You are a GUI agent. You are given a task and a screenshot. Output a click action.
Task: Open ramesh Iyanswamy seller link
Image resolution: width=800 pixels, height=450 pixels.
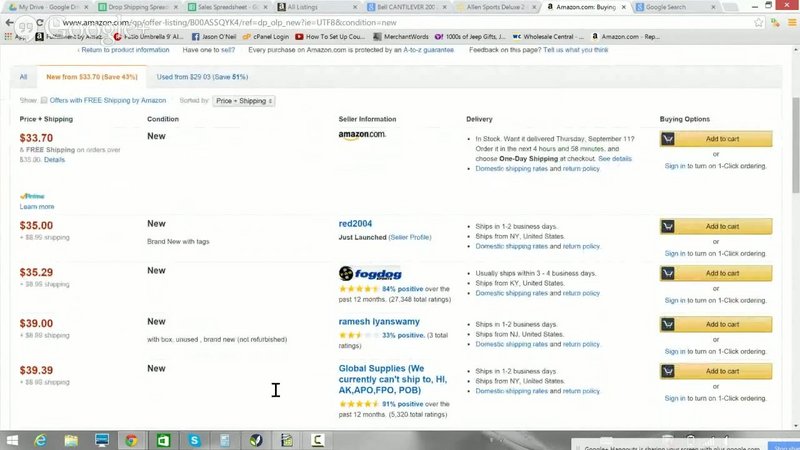click(x=379, y=321)
